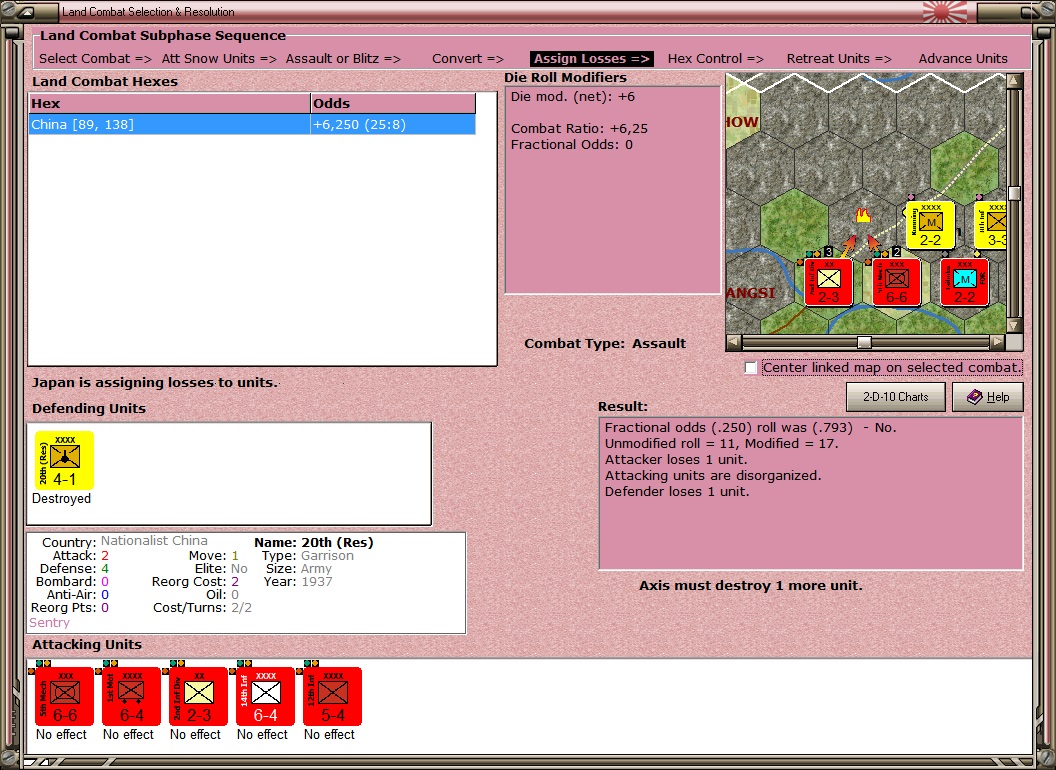Choose the 1st Mot 6-4 attacking unit
Viewport: 1056px width, 770px height.
[x=131, y=696]
